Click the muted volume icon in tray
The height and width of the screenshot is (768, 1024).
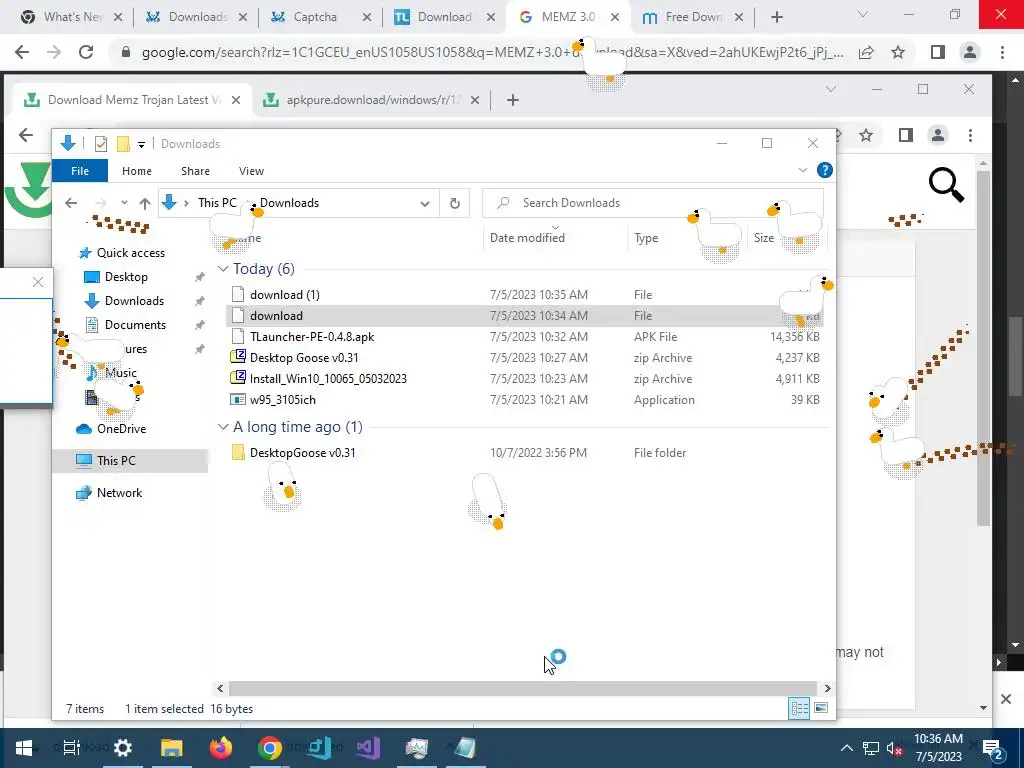coord(894,748)
